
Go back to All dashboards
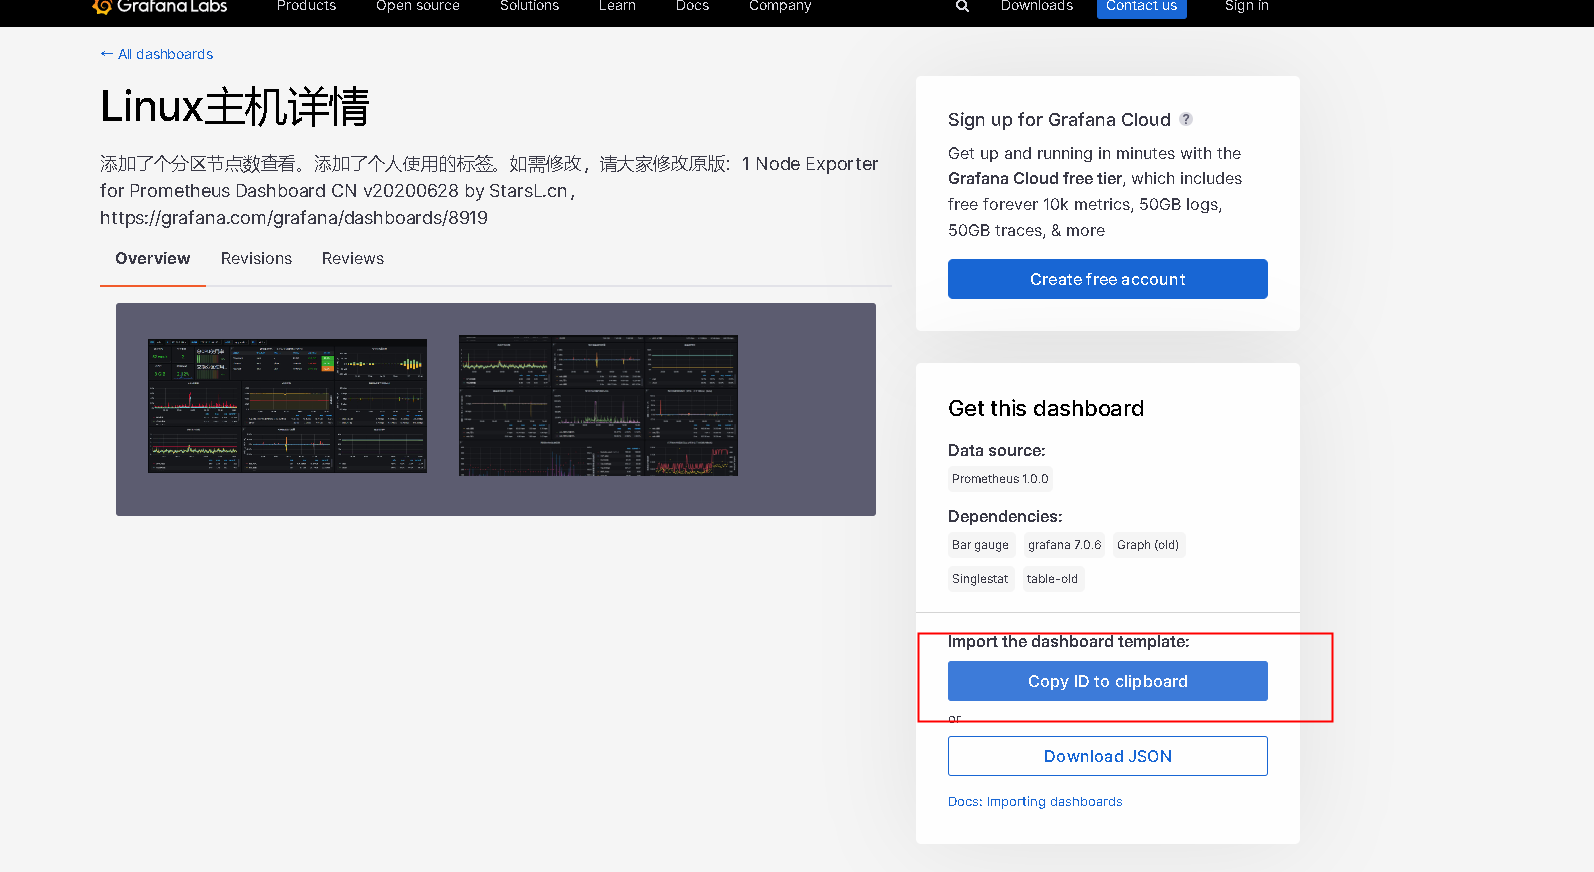click(157, 54)
